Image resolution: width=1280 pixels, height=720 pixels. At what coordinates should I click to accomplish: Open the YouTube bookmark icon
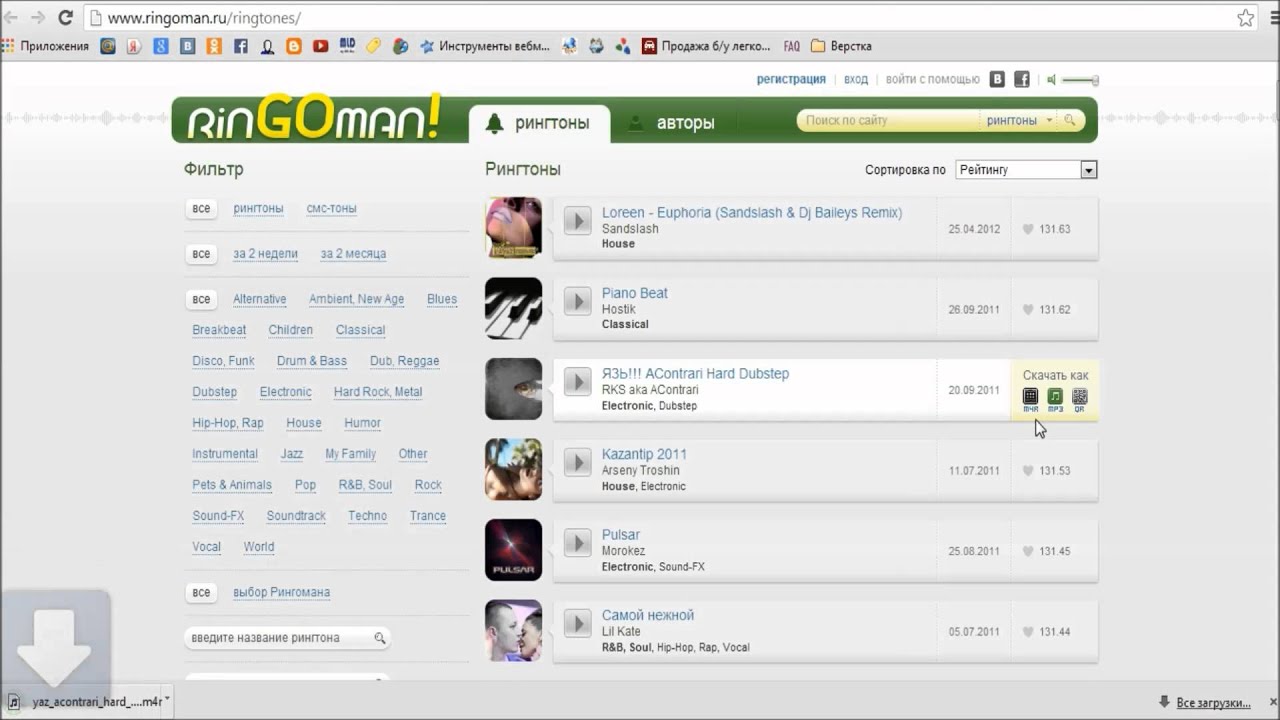320,46
